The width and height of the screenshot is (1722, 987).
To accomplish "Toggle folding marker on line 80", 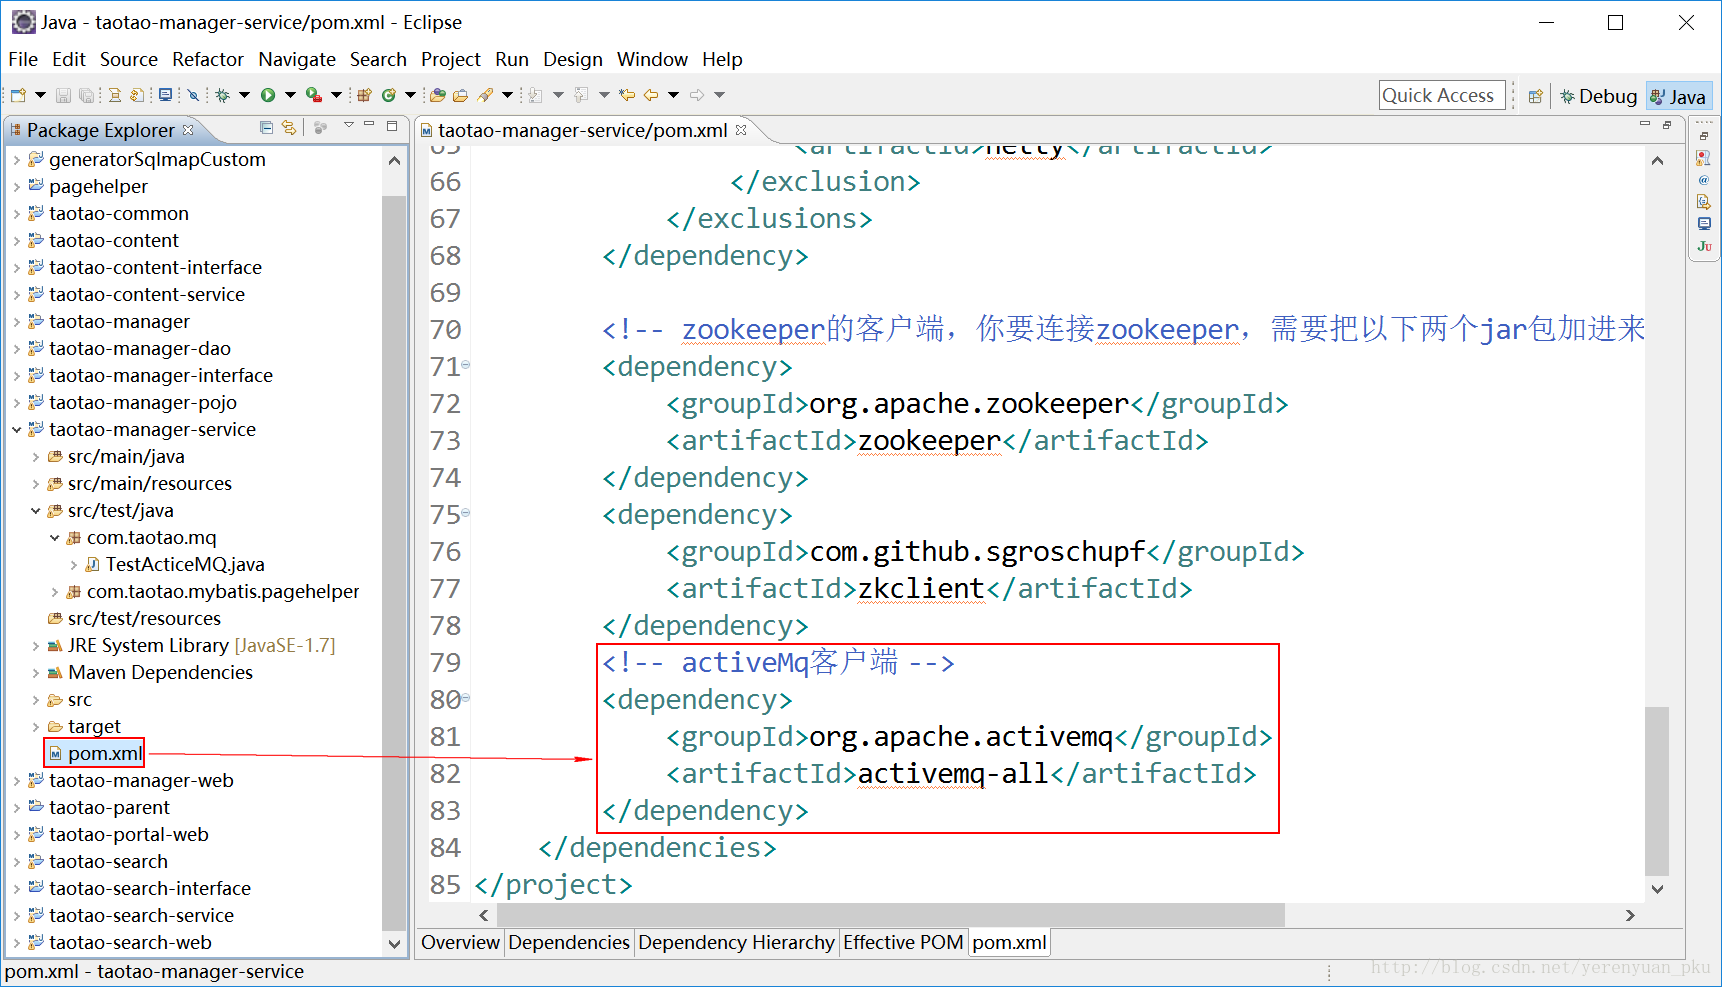I will tap(465, 698).
